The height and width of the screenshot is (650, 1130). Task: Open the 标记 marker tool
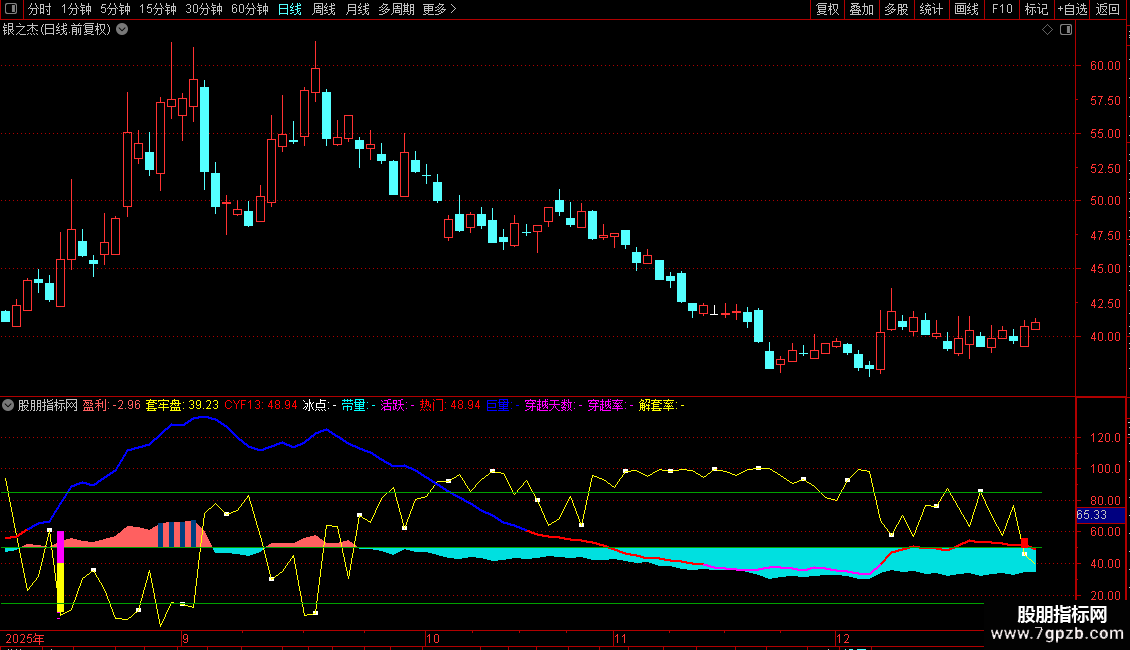pyautogui.click(x=1035, y=9)
